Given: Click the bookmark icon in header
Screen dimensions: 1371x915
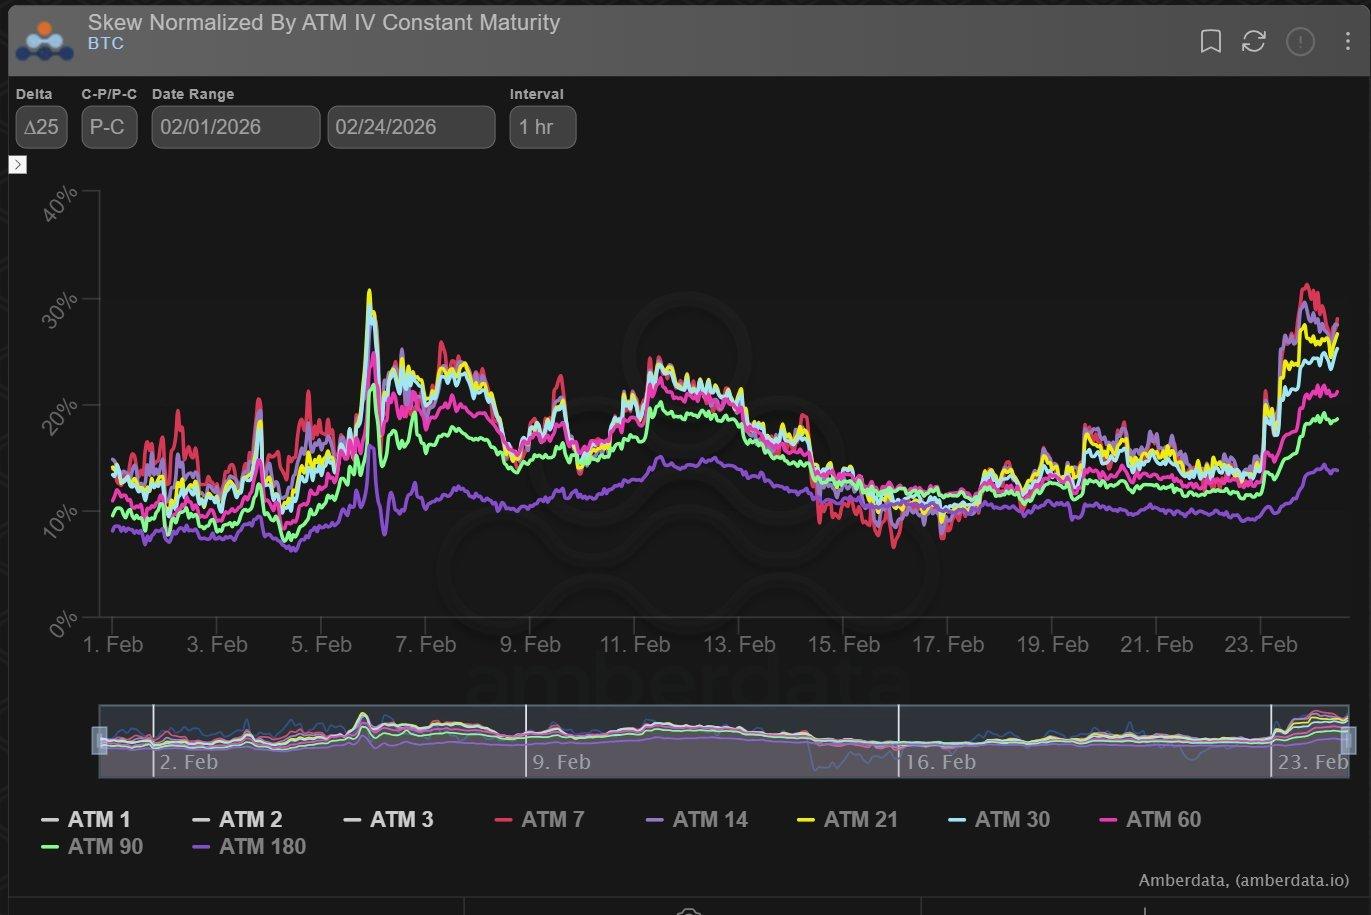Looking at the screenshot, I should (x=1210, y=41).
